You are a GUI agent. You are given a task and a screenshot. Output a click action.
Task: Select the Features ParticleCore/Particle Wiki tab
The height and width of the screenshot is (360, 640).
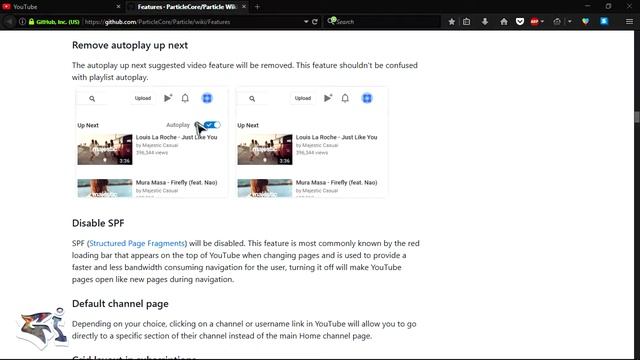(187, 7)
